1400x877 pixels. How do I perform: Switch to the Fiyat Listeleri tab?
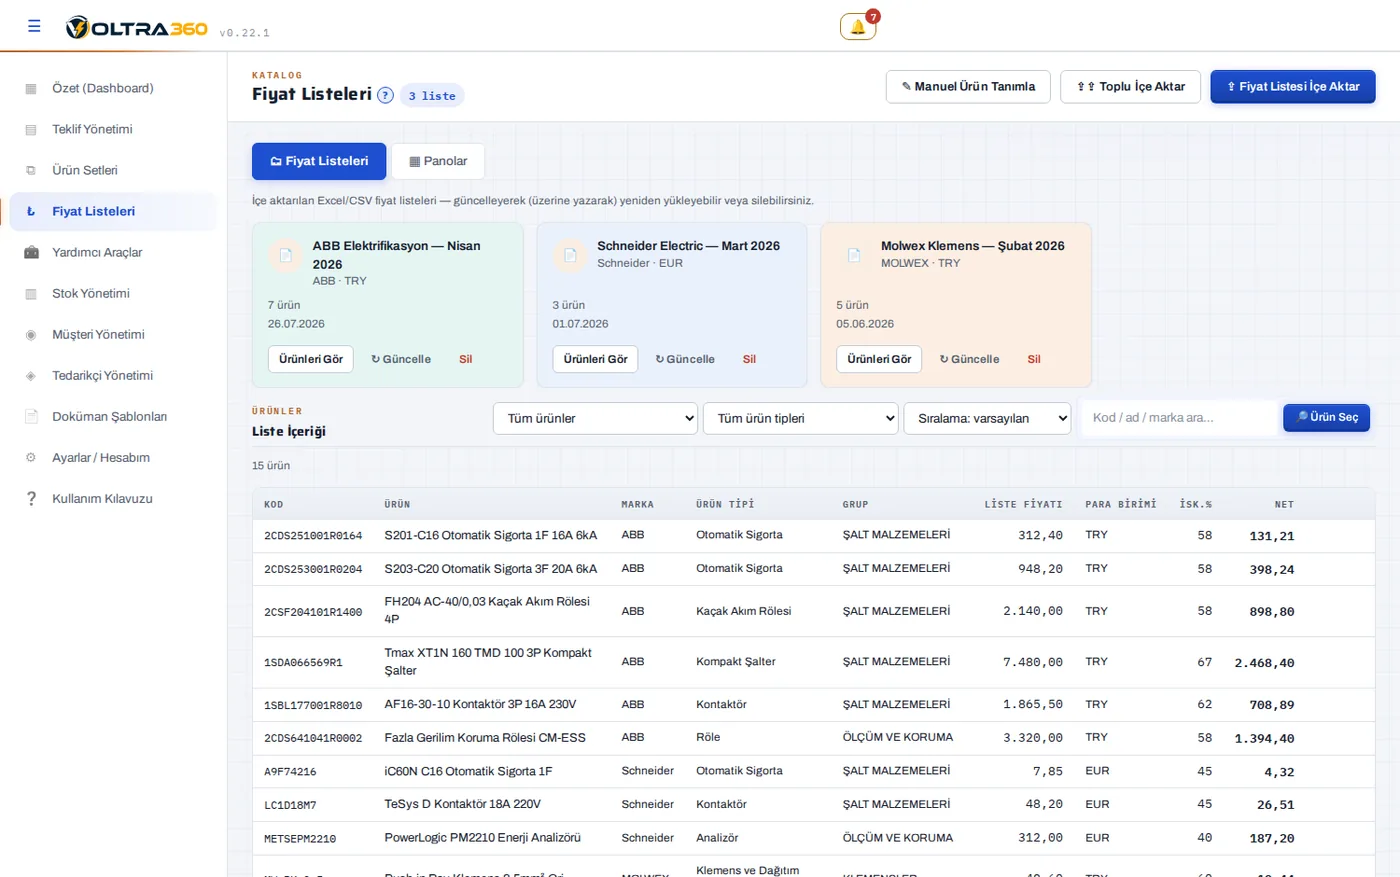pos(319,161)
